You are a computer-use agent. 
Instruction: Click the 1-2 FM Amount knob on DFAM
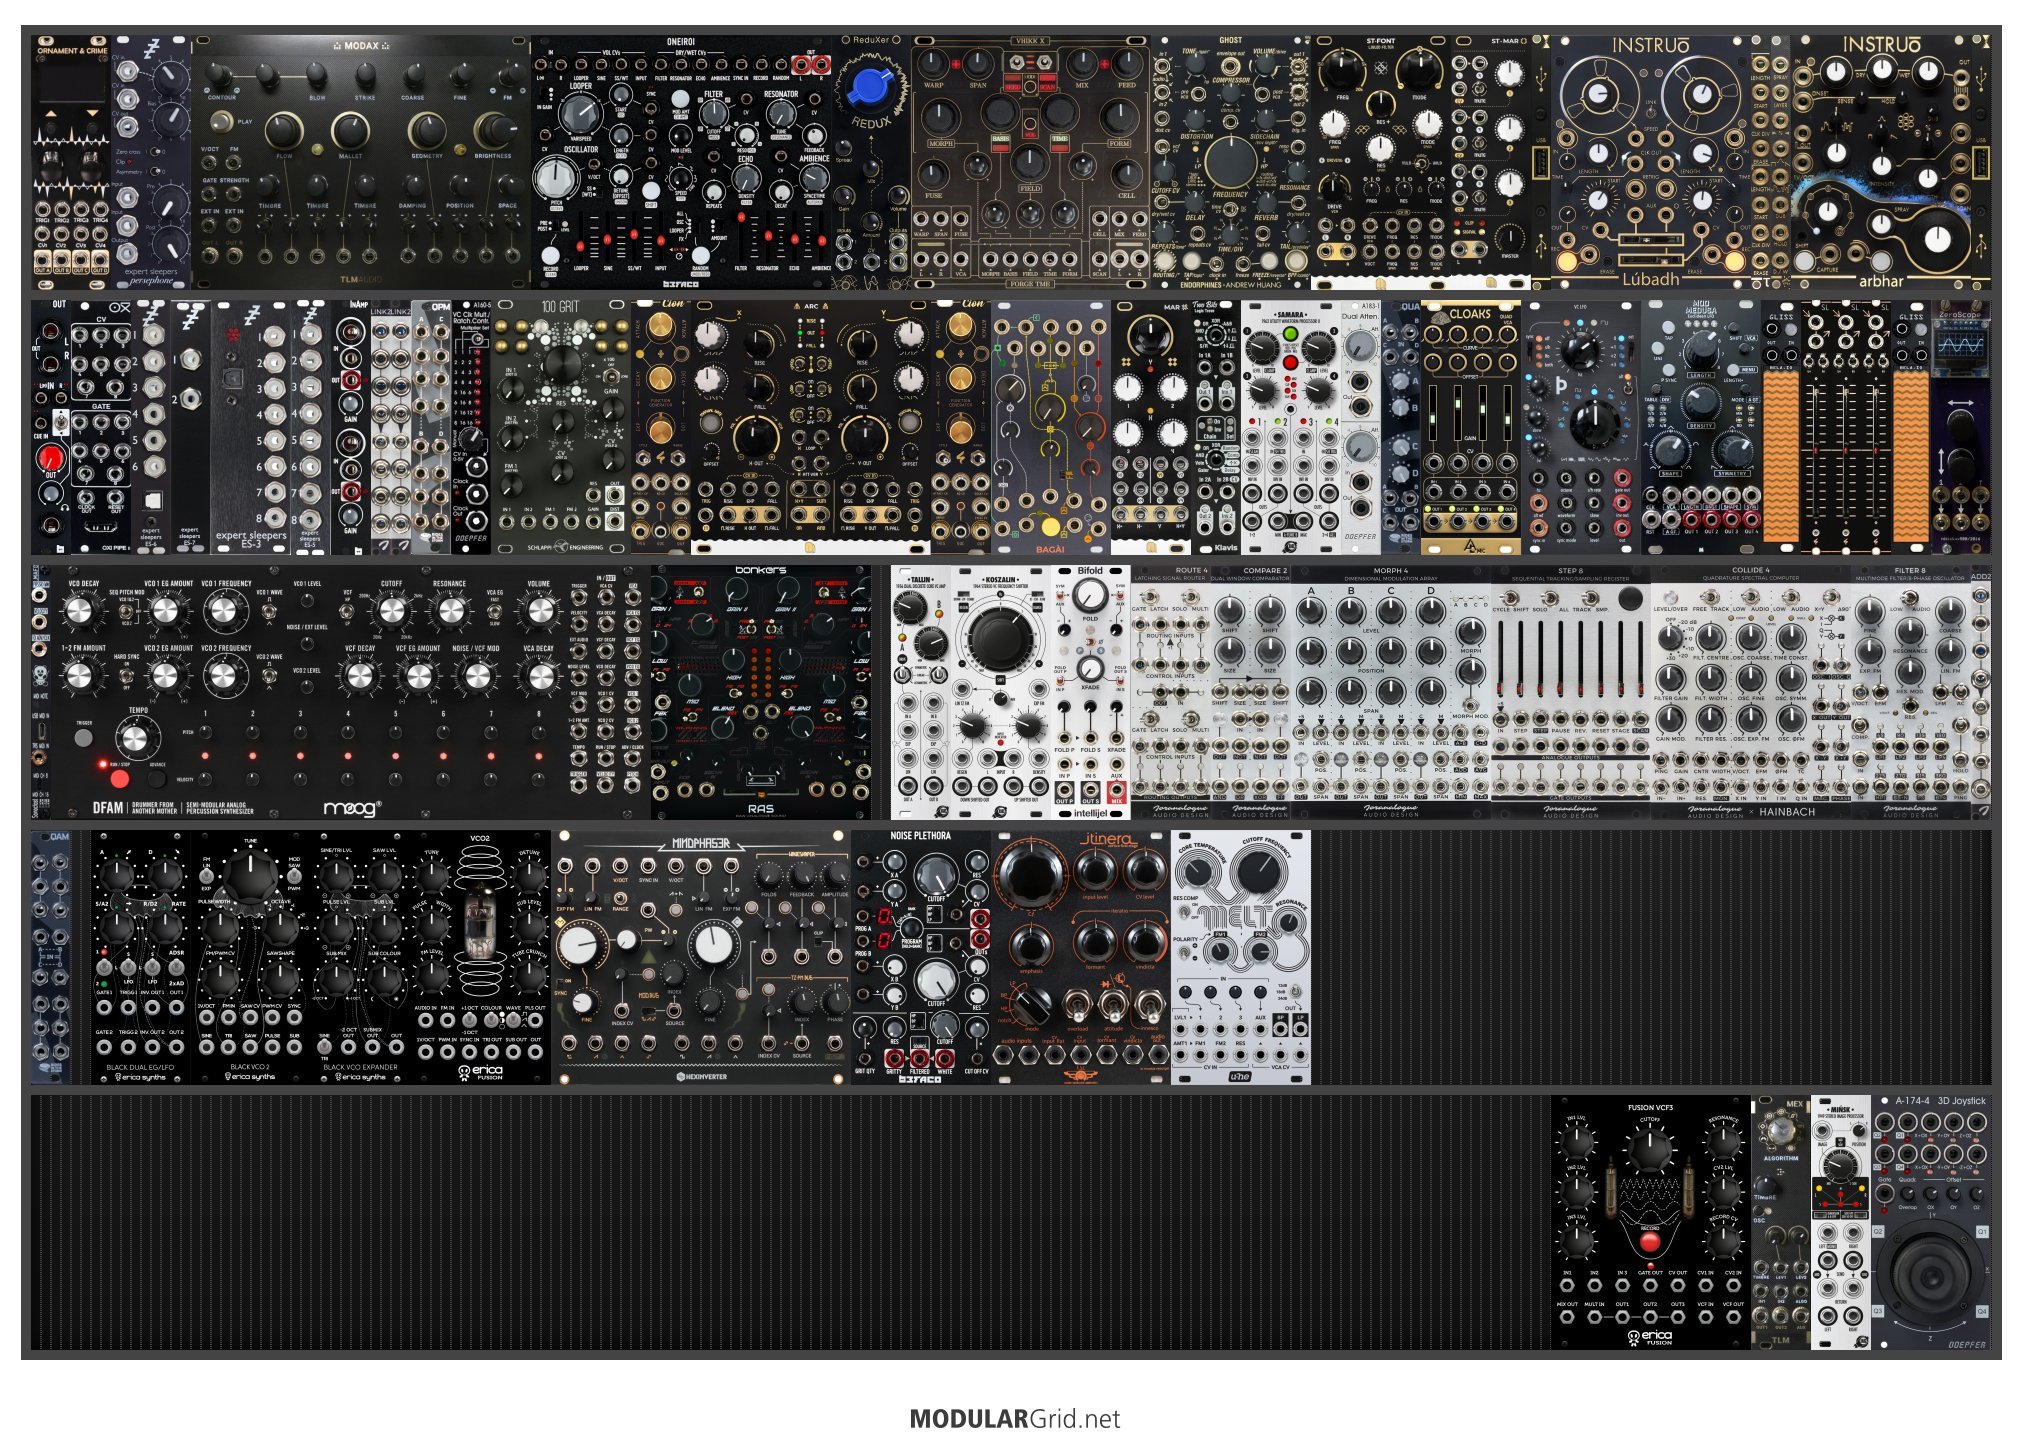pyautogui.click(x=82, y=676)
